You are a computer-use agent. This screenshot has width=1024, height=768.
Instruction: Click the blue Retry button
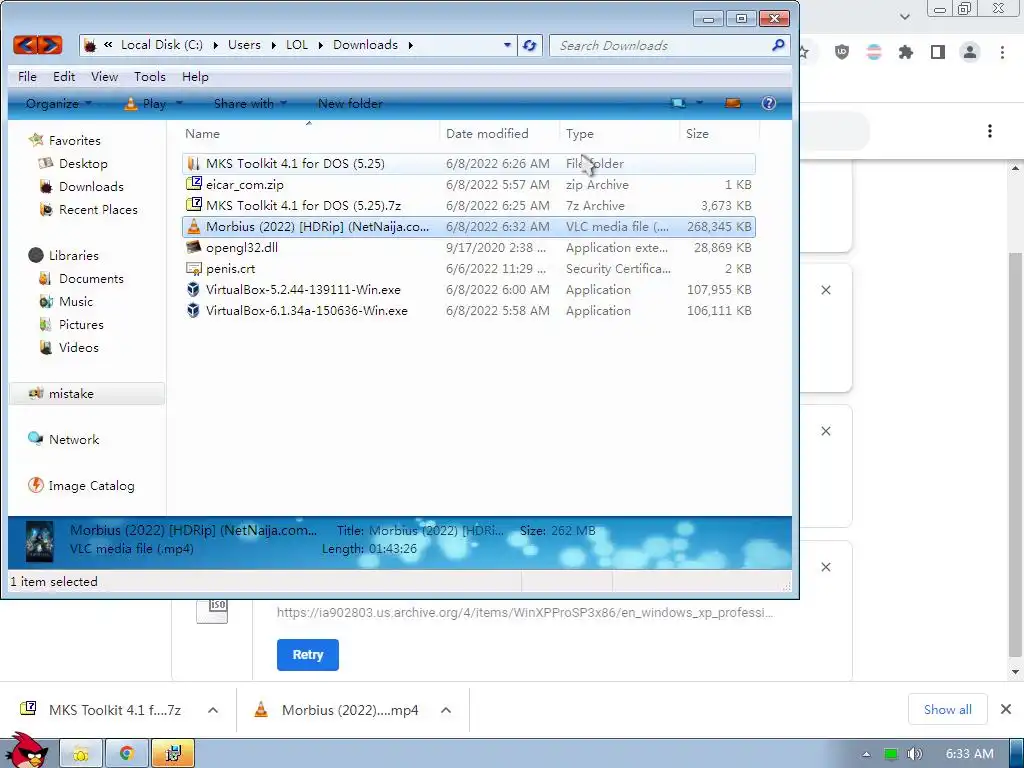tap(308, 655)
